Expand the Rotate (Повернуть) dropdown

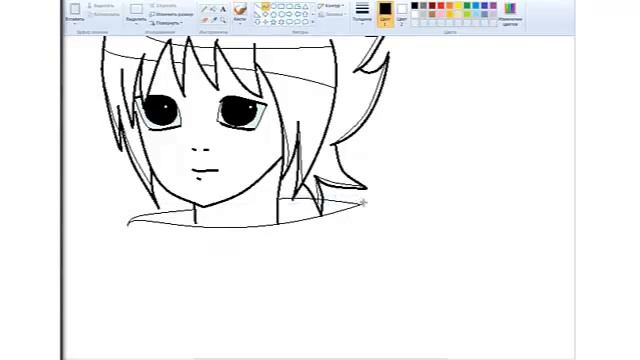click(166, 23)
